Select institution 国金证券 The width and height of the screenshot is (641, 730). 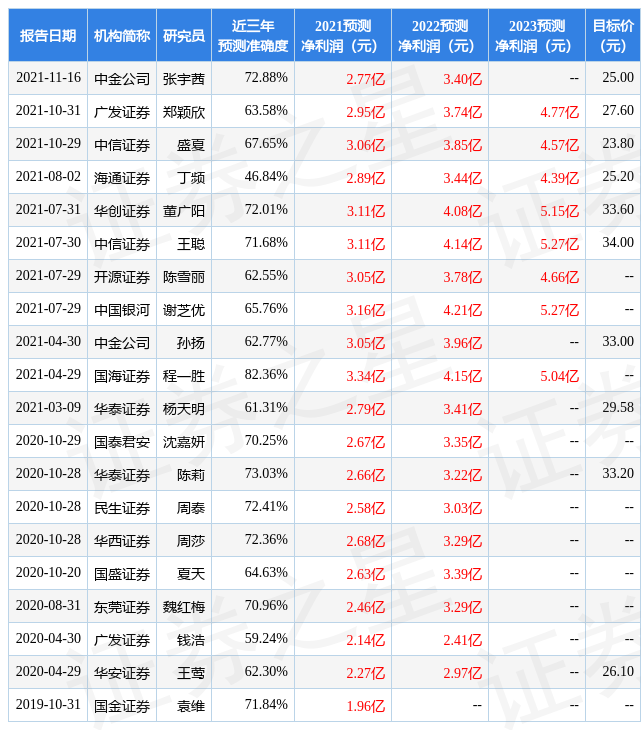tap(122, 707)
